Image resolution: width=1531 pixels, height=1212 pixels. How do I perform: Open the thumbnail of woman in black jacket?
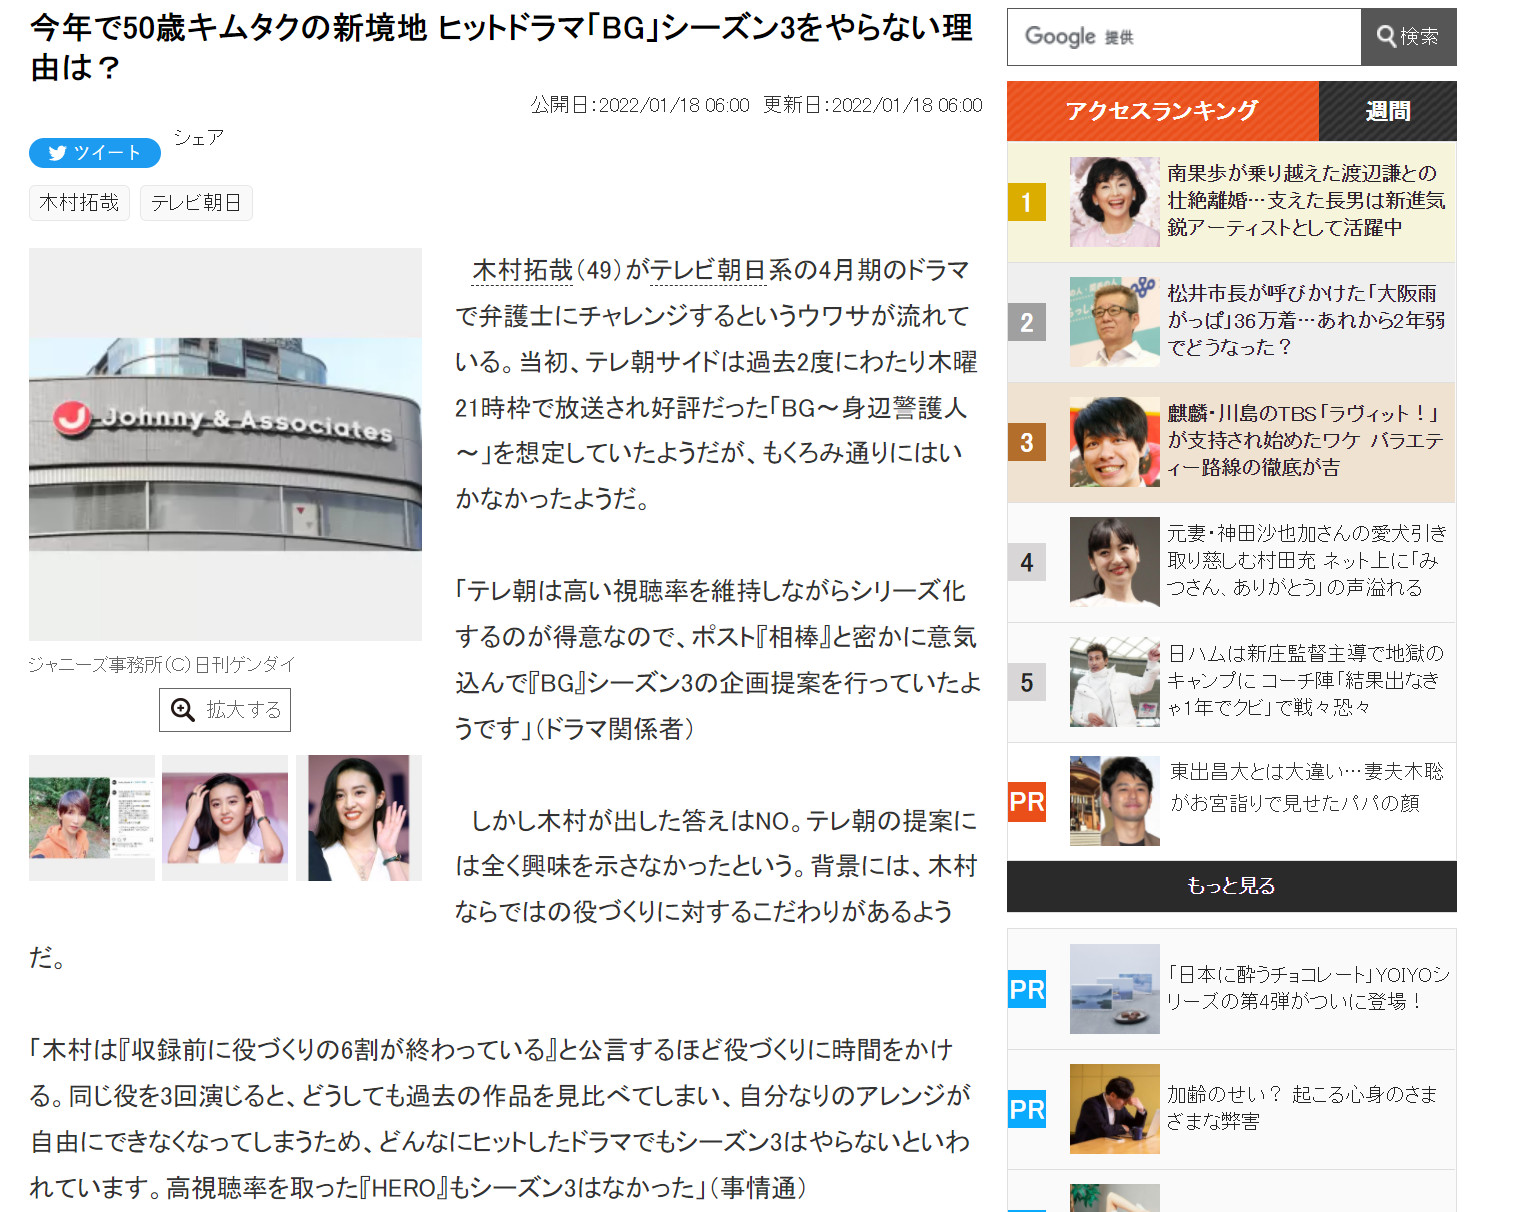359,818
